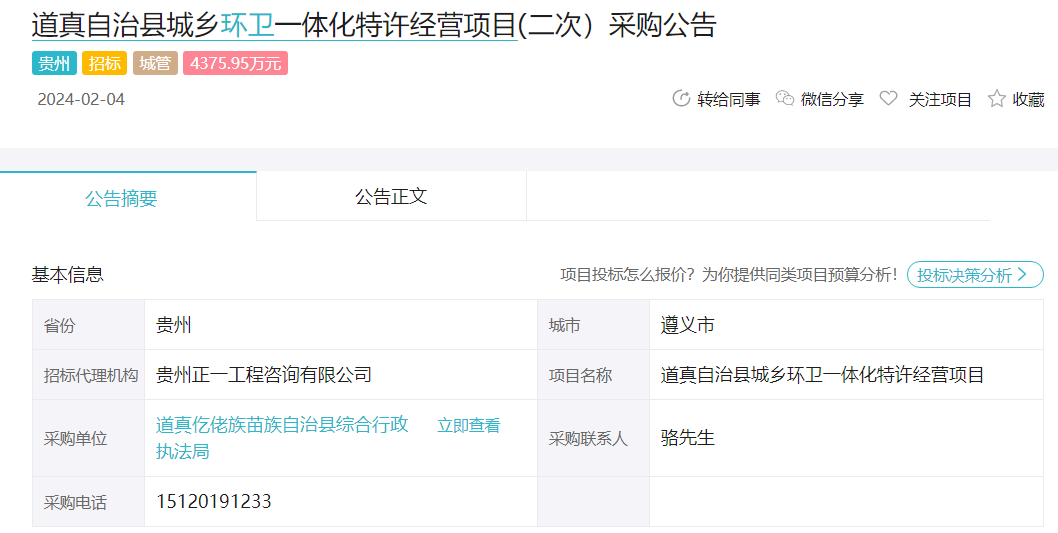The height and width of the screenshot is (533, 1058).
Task: Click the 项目投标怎么报价 prompt text
Action: 729,275
